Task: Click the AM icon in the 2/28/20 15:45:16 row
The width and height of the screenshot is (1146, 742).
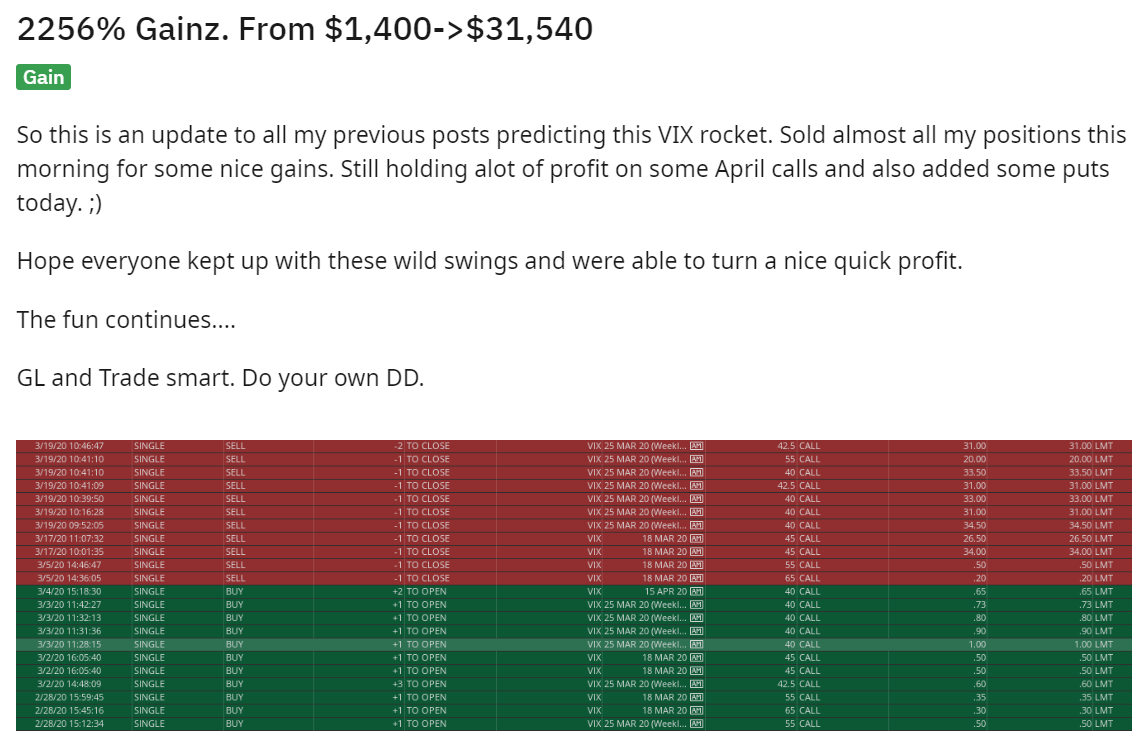Action: pyautogui.click(x=697, y=710)
